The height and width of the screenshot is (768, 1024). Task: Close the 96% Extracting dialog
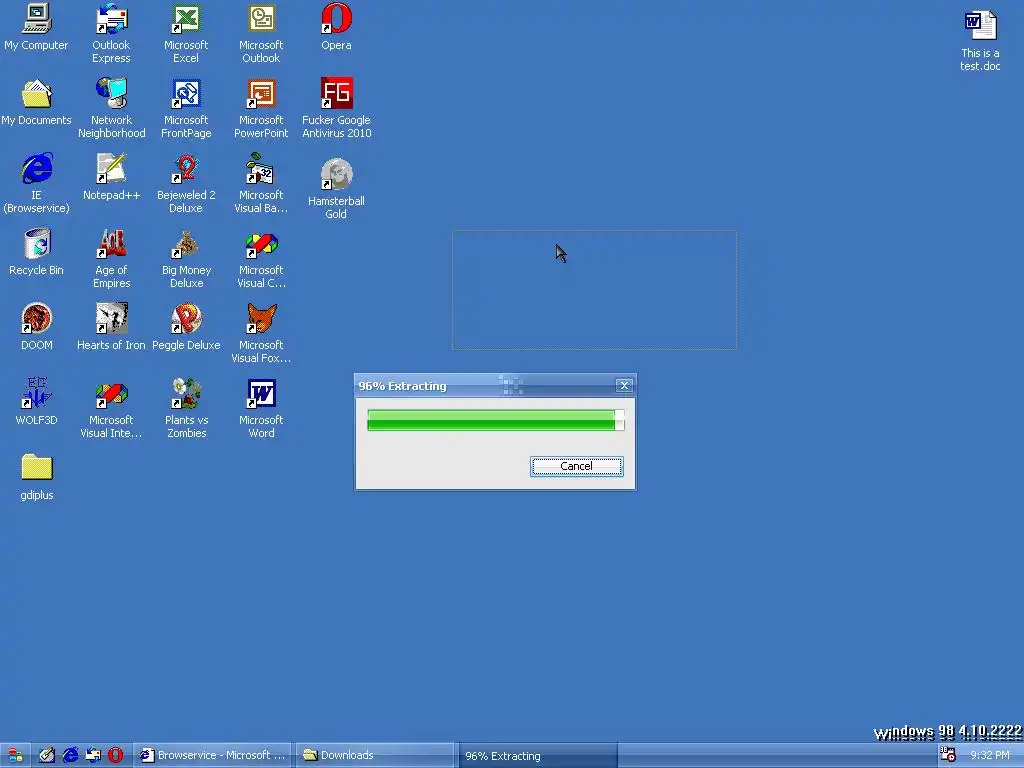[624, 386]
